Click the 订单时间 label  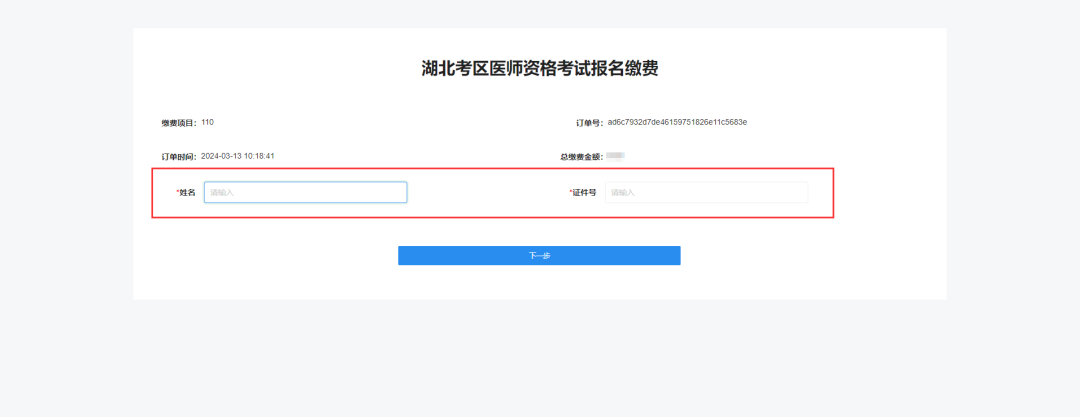click(180, 157)
